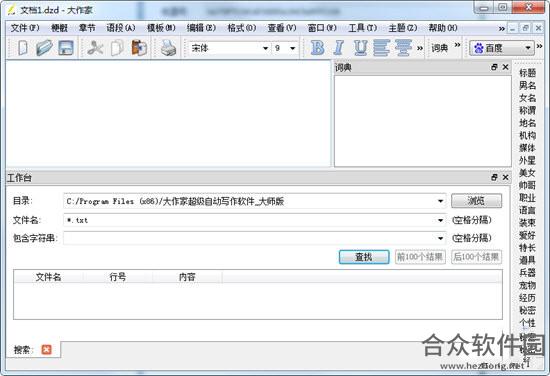This screenshot has width=550, height=376.
Task: Click the 前100个结果 button
Action: click(x=420, y=257)
